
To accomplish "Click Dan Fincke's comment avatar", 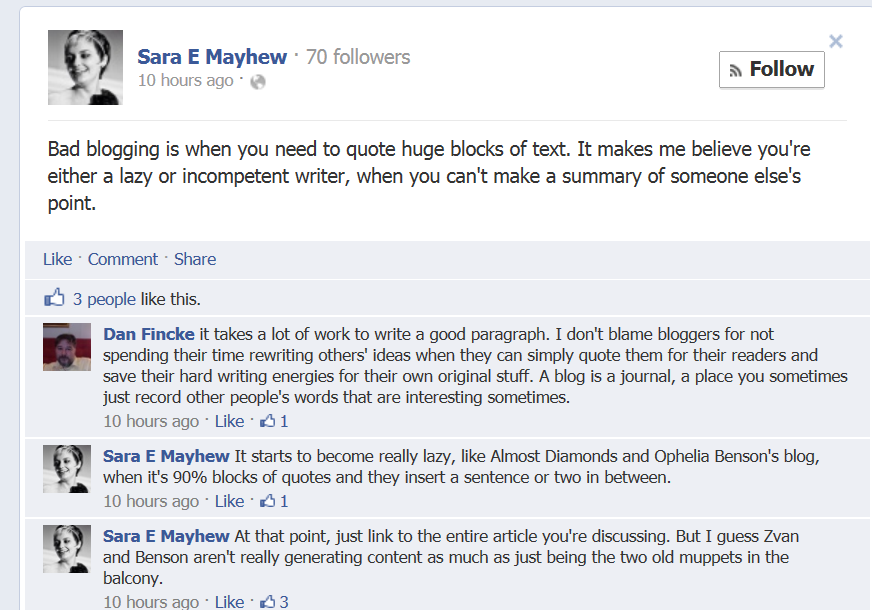I will [x=67, y=347].
